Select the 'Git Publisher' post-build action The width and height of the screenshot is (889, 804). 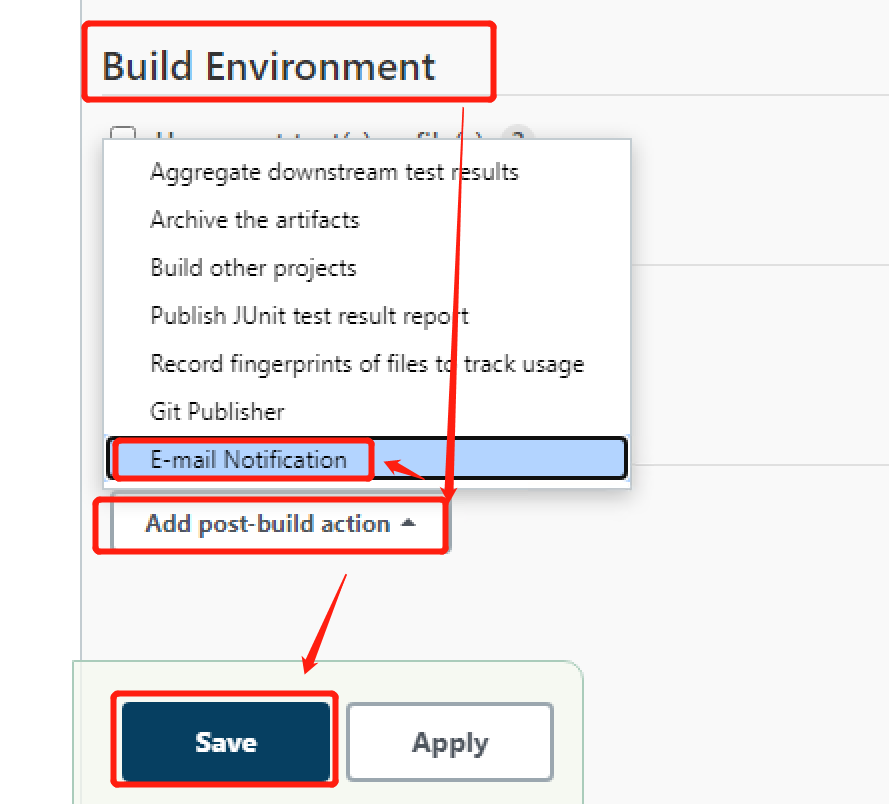tap(216, 411)
